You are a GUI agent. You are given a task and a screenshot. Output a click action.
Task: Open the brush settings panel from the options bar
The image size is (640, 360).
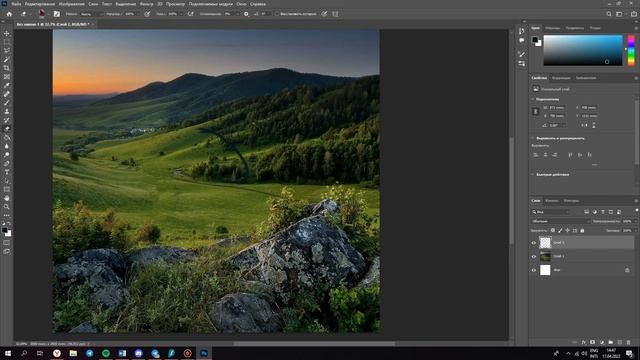coord(57,14)
